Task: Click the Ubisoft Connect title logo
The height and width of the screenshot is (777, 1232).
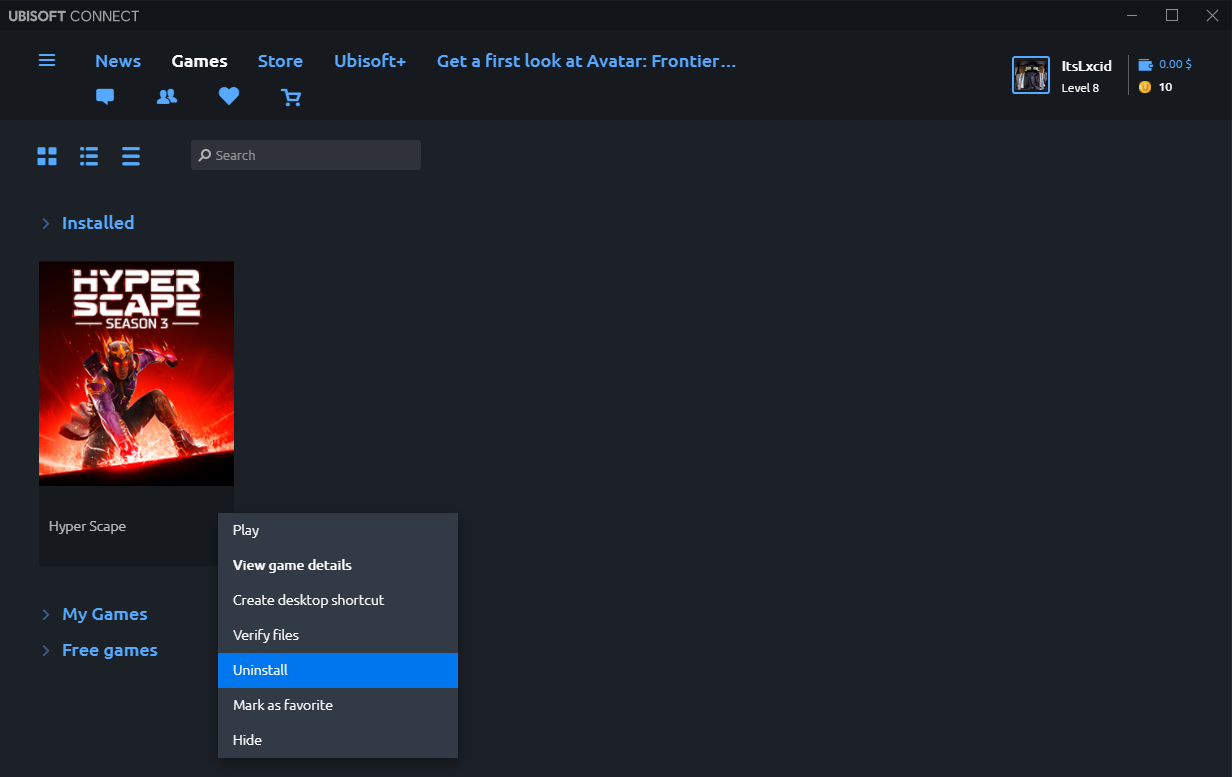Action: [x=74, y=16]
